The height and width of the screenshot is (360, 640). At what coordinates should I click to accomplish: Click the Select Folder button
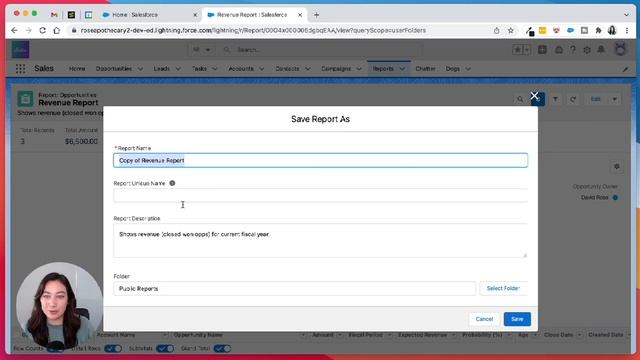coord(503,289)
